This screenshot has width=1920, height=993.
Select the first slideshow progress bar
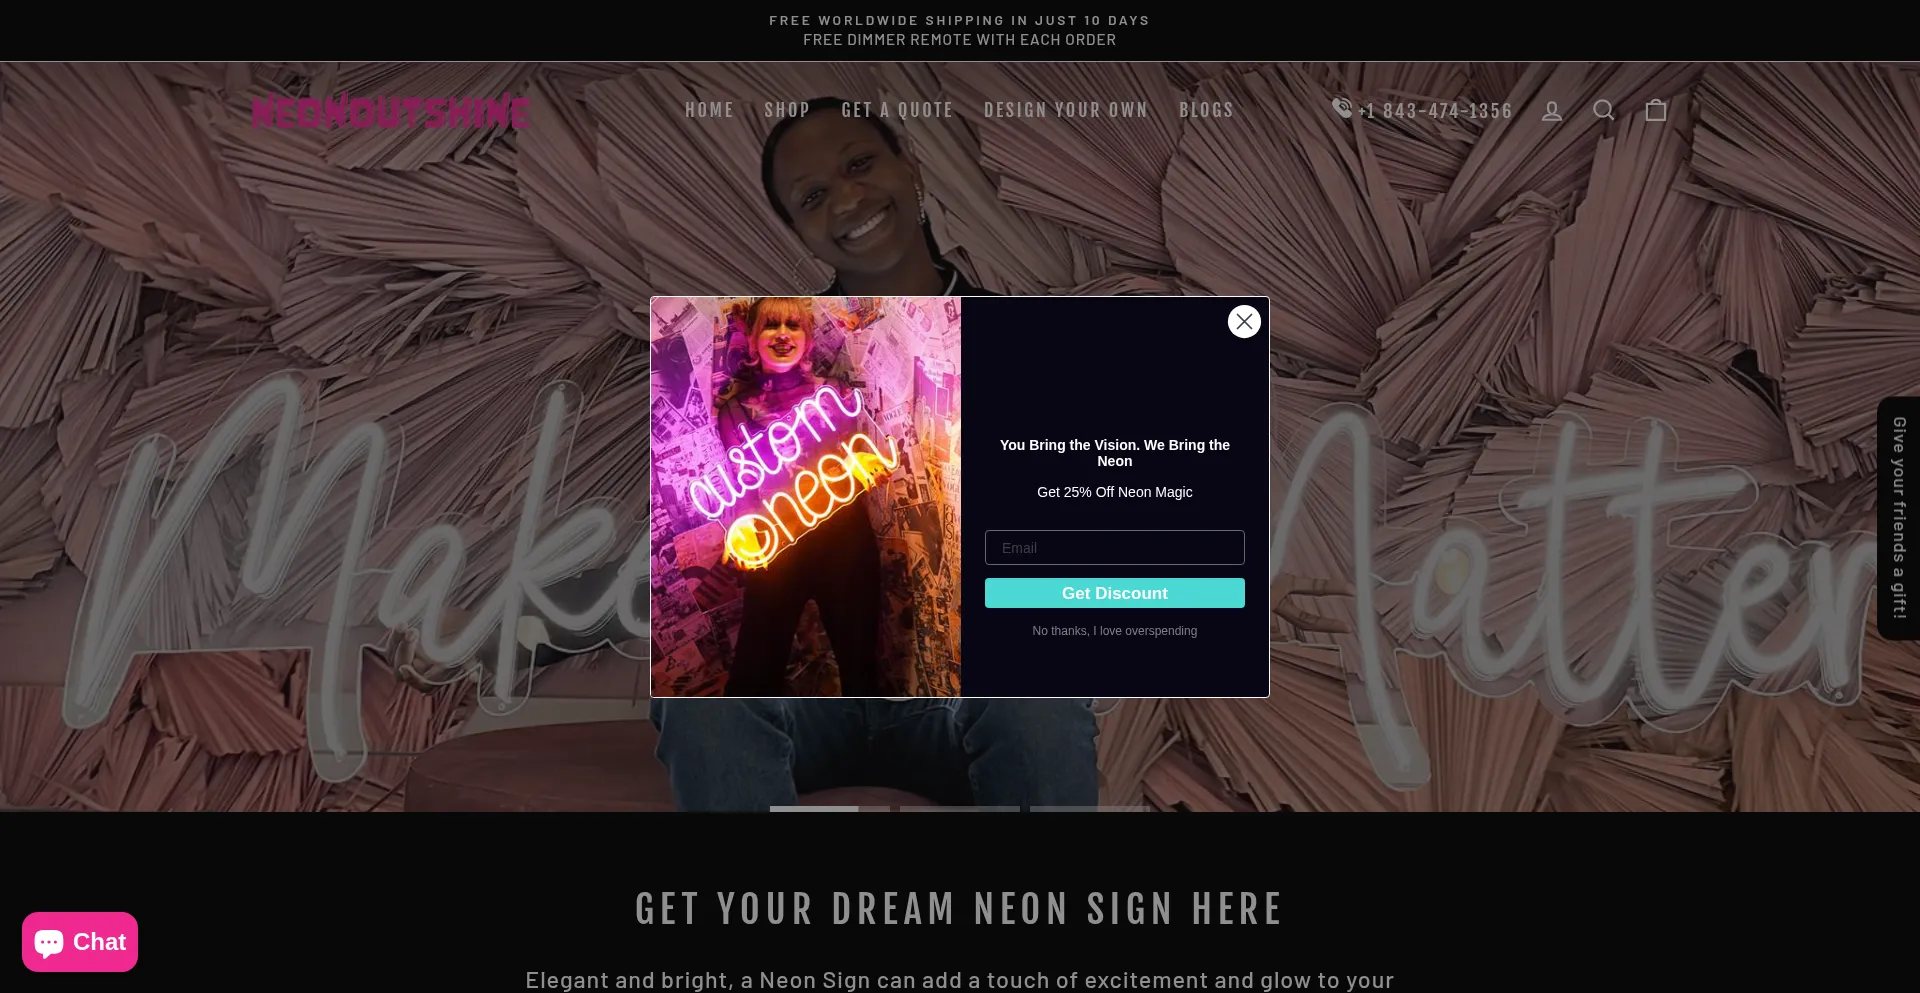(830, 808)
